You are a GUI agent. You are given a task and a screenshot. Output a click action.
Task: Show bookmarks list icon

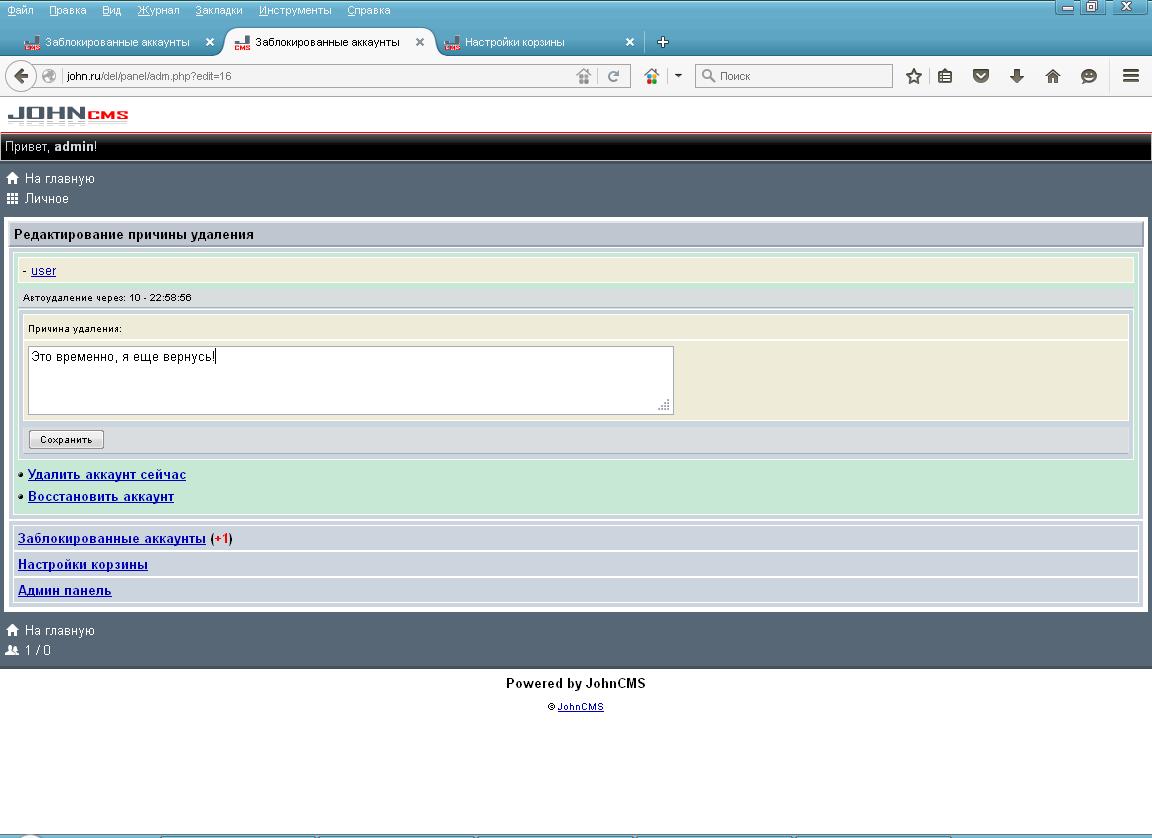tap(945, 76)
